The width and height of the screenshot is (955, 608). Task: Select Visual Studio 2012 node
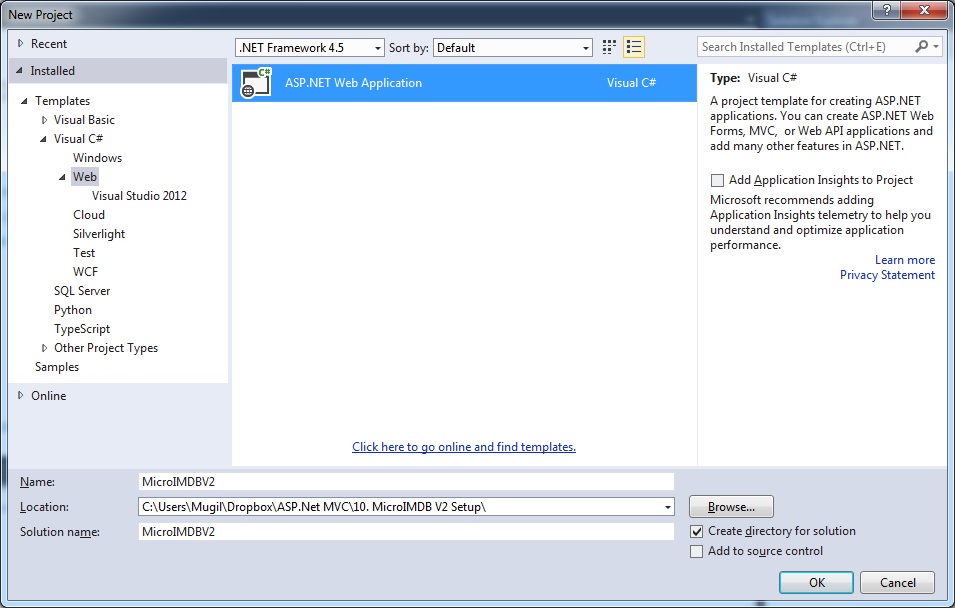point(139,196)
